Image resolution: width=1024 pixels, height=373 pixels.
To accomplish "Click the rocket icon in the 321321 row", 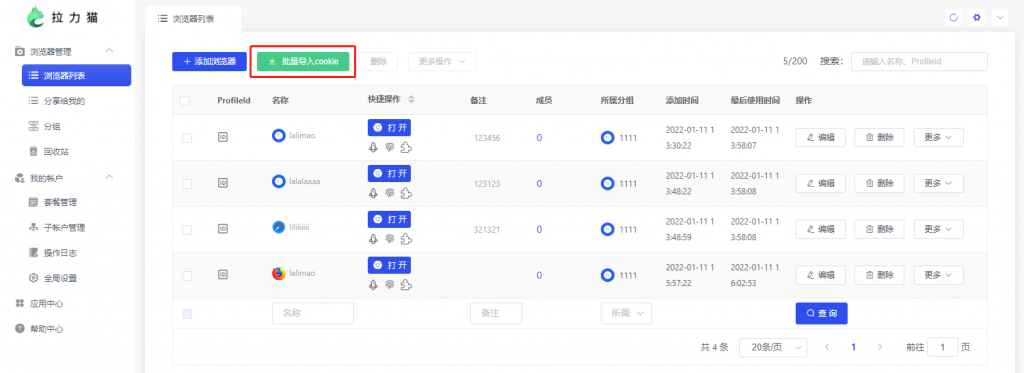I will click(x=374, y=238).
